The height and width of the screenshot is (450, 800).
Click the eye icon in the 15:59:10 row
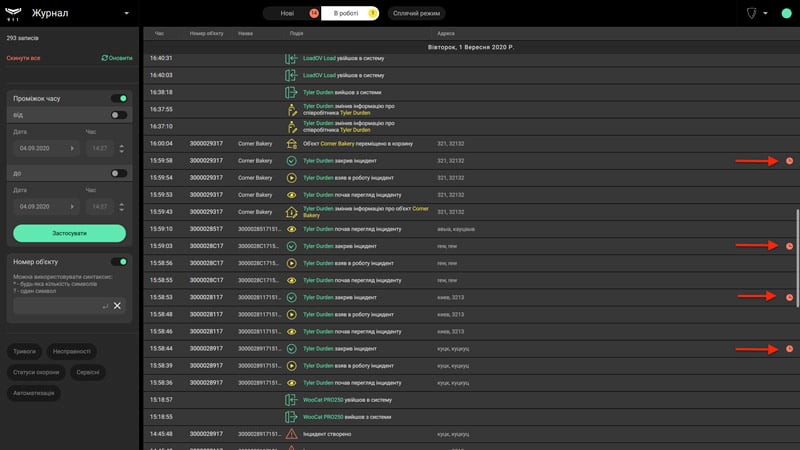pos(291,229)
